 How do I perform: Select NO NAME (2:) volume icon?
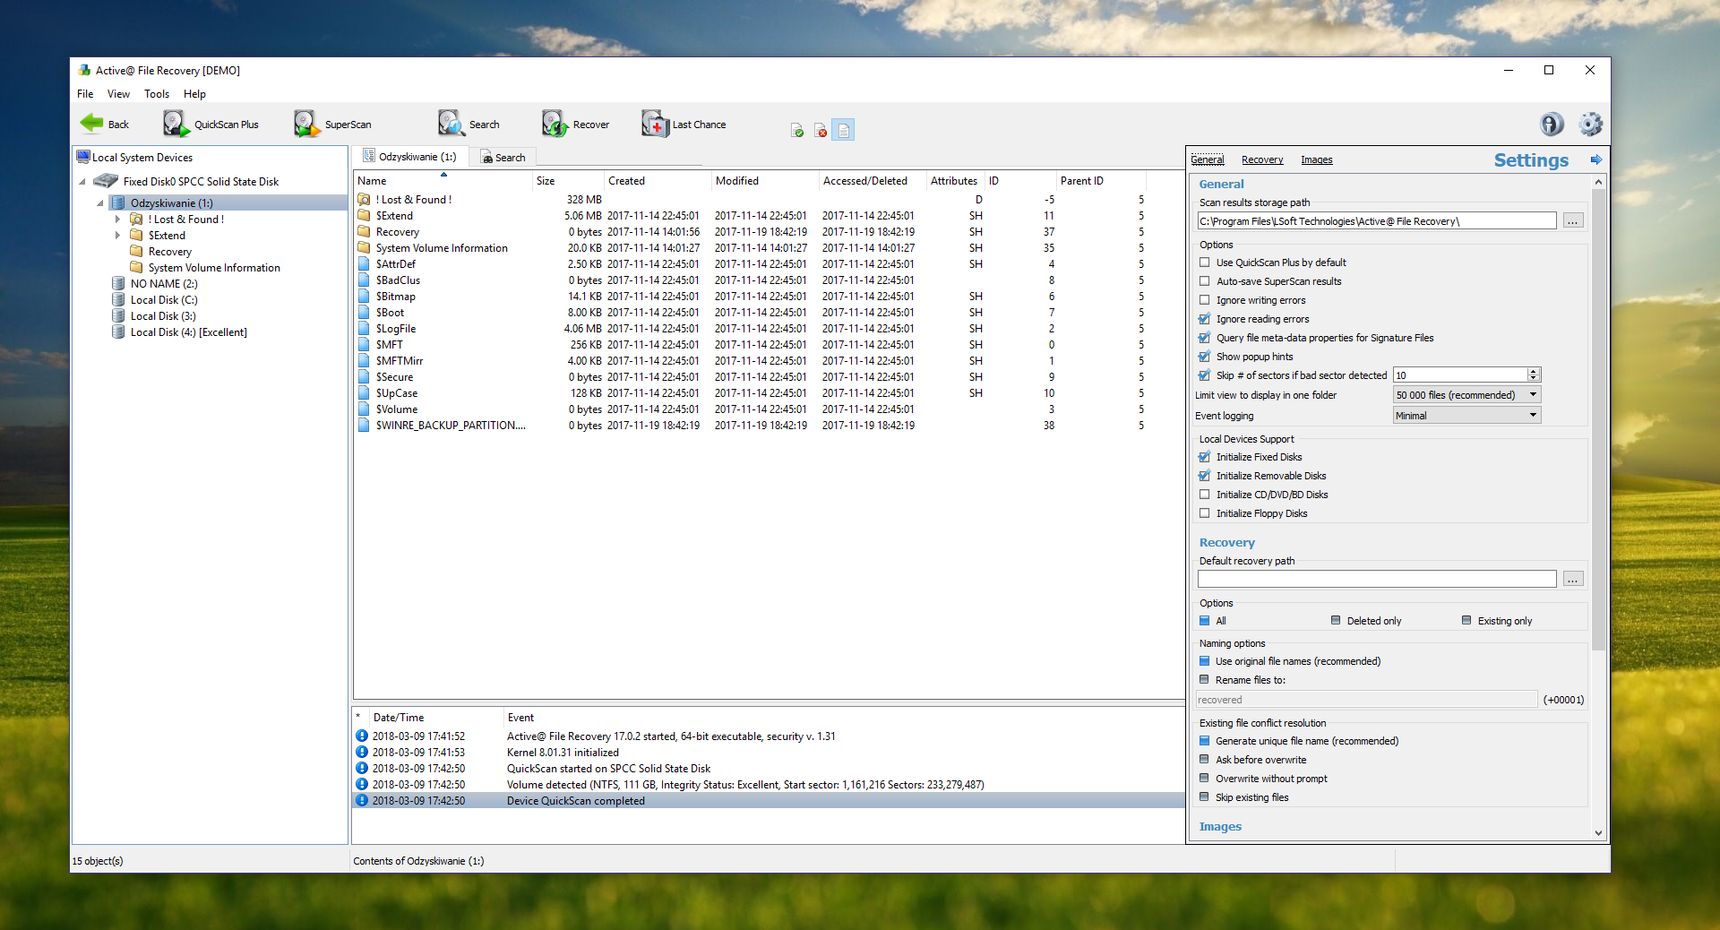coord(119,284)
